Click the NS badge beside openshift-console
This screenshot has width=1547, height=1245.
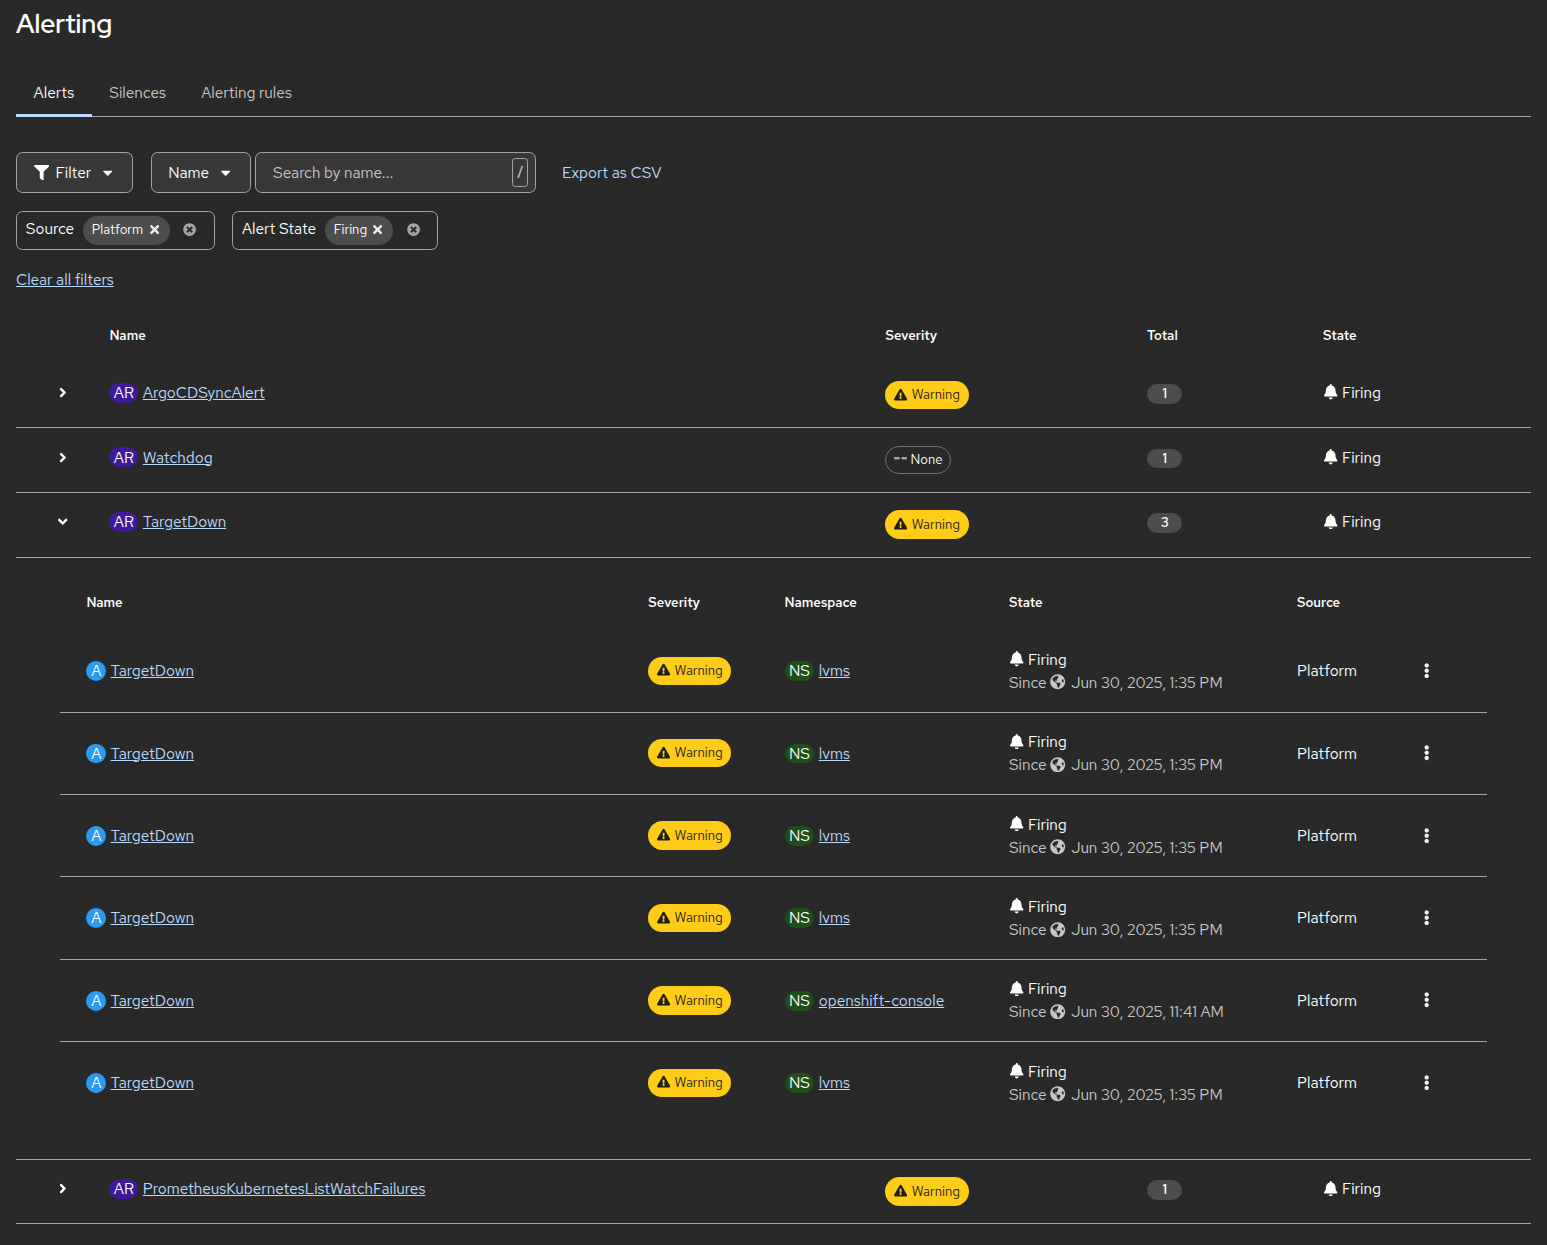pos(799,1001)
